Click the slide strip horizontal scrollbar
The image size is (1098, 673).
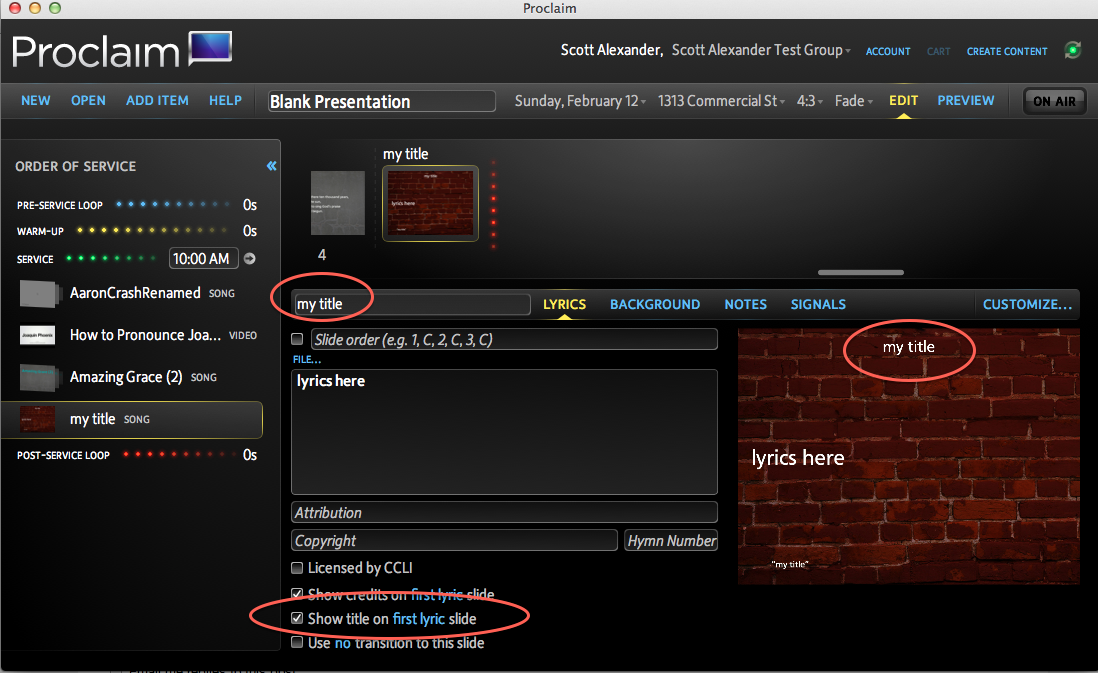tap(861, 272)
